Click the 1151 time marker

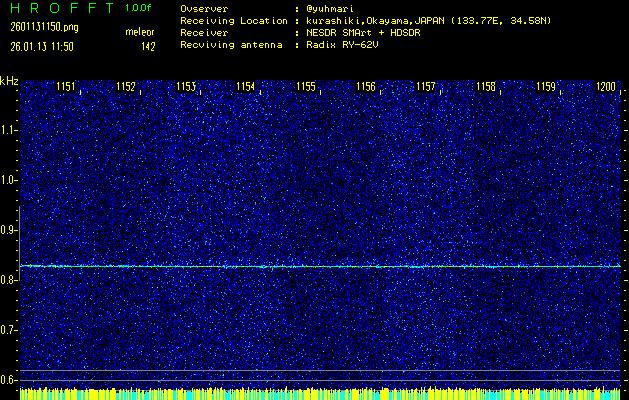66,87
